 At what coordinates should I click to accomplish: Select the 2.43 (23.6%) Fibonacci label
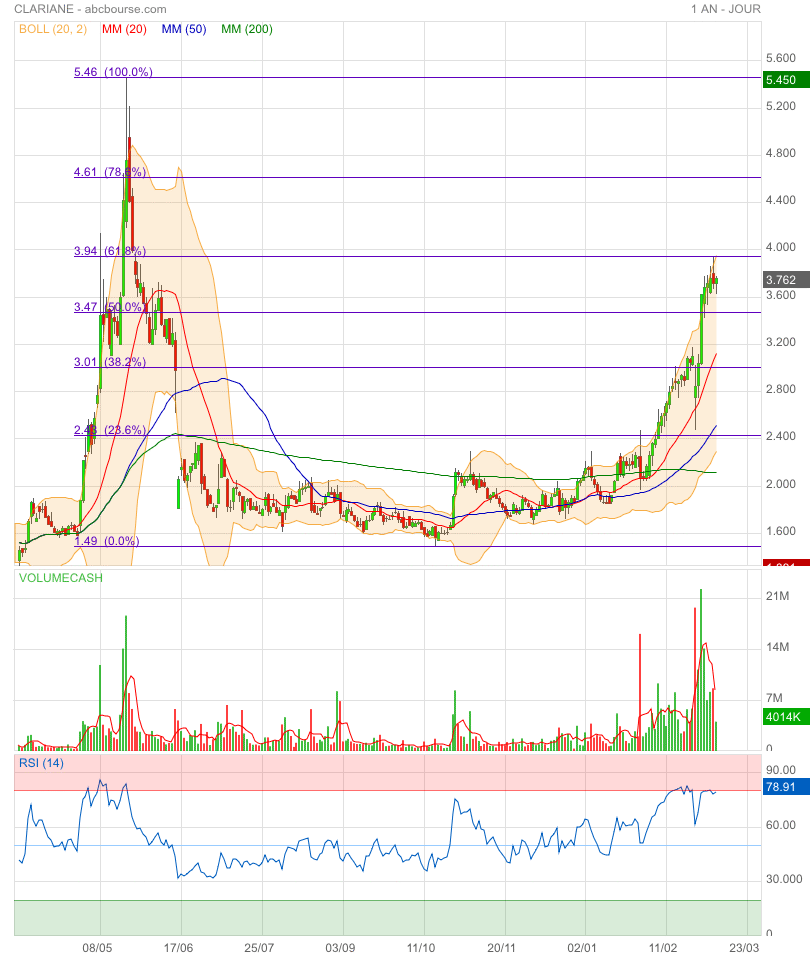[x=110, y=430]
